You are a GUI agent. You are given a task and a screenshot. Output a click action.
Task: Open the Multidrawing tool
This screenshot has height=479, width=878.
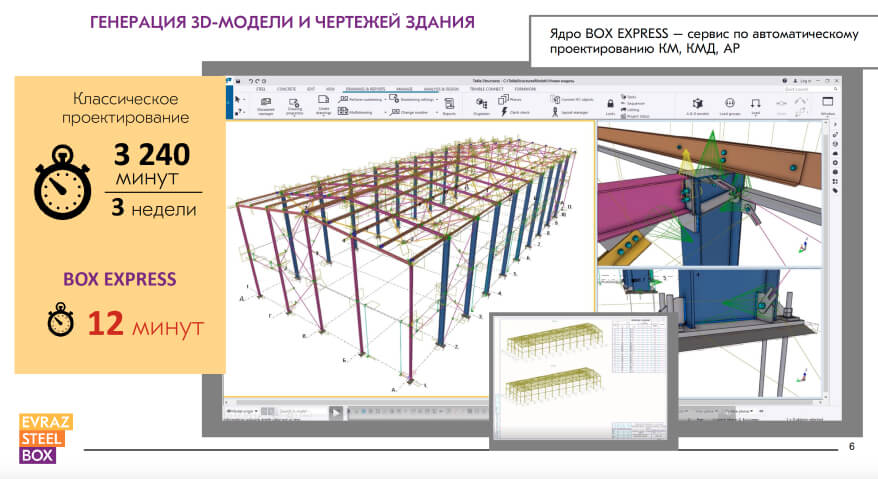[356, 112]
